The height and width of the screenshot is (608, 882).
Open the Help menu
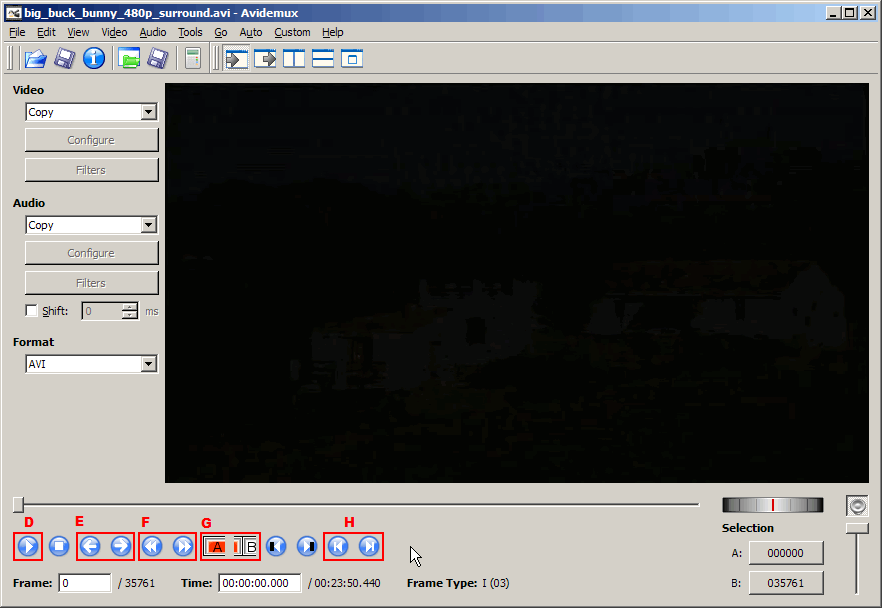[332, 32]
